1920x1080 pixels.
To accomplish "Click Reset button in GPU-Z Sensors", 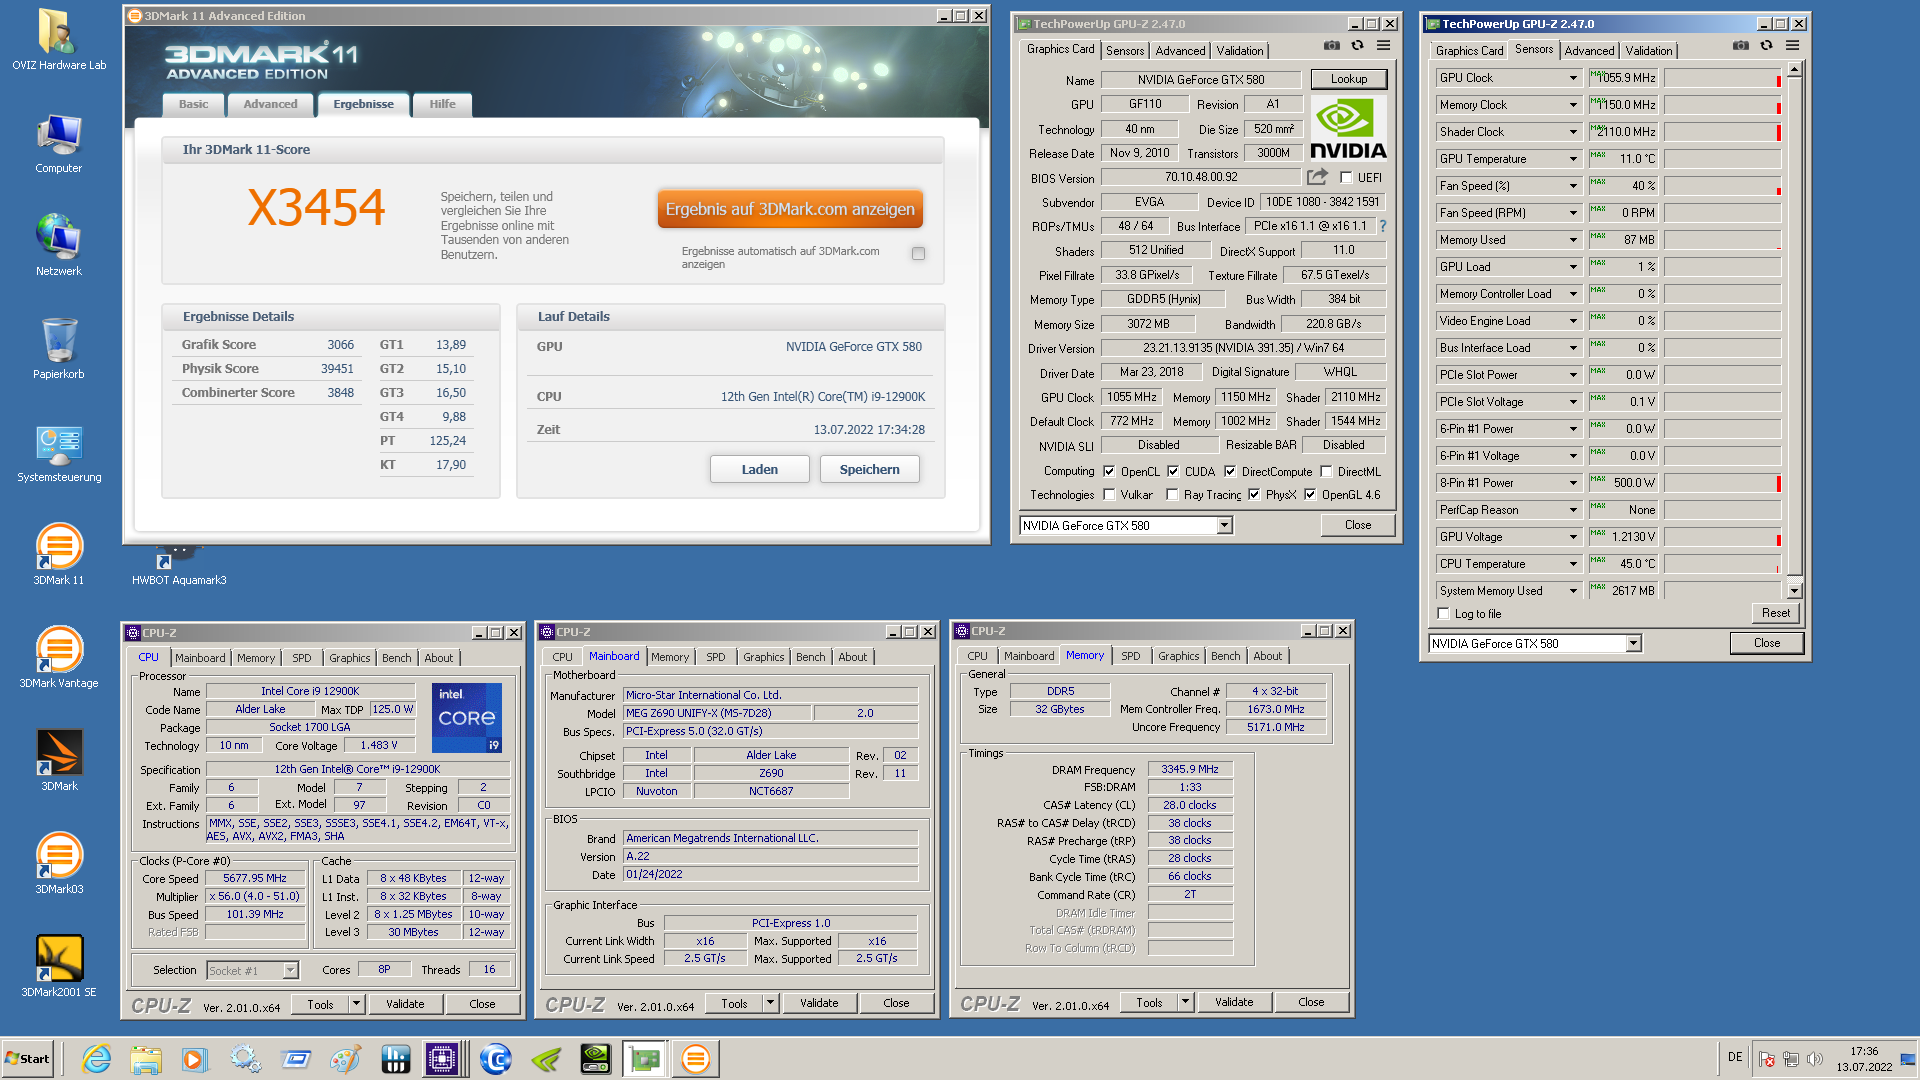I will pyautogui.click(x=1776, y=613).
